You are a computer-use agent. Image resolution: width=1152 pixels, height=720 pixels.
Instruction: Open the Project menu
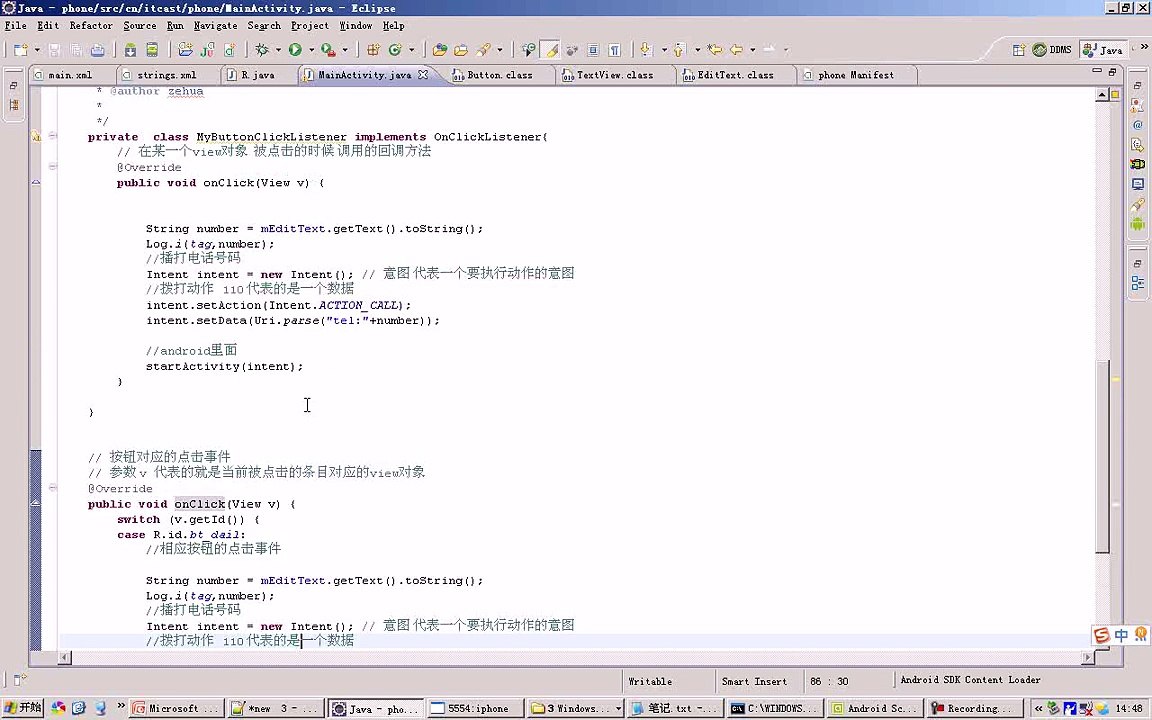tap(310, 26)
